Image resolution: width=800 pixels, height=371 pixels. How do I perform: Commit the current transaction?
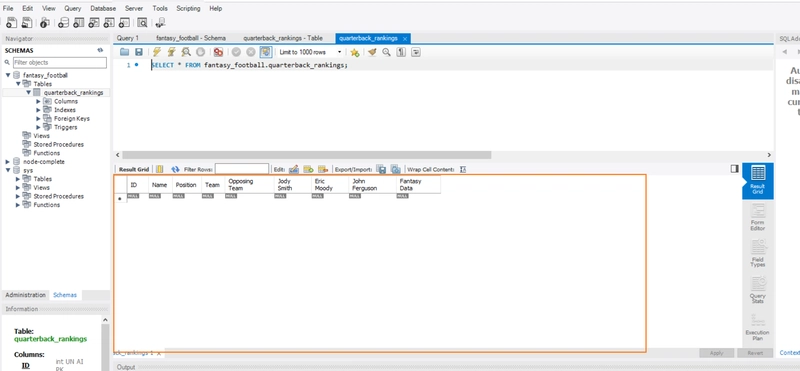pyautogui.click(x=236, y=52)
